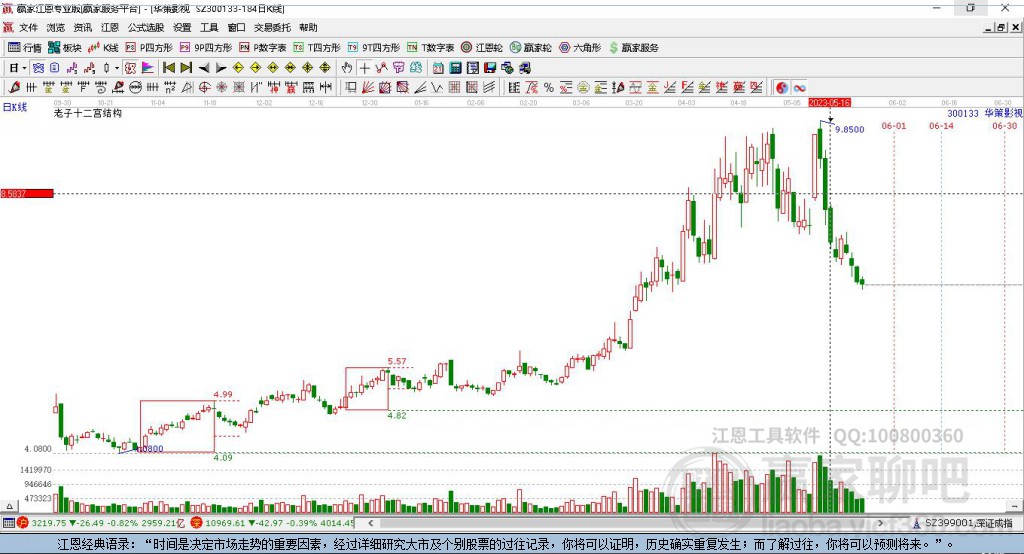Click the 日K线 chart label
Screen dimensions: 1024x554
15,107
